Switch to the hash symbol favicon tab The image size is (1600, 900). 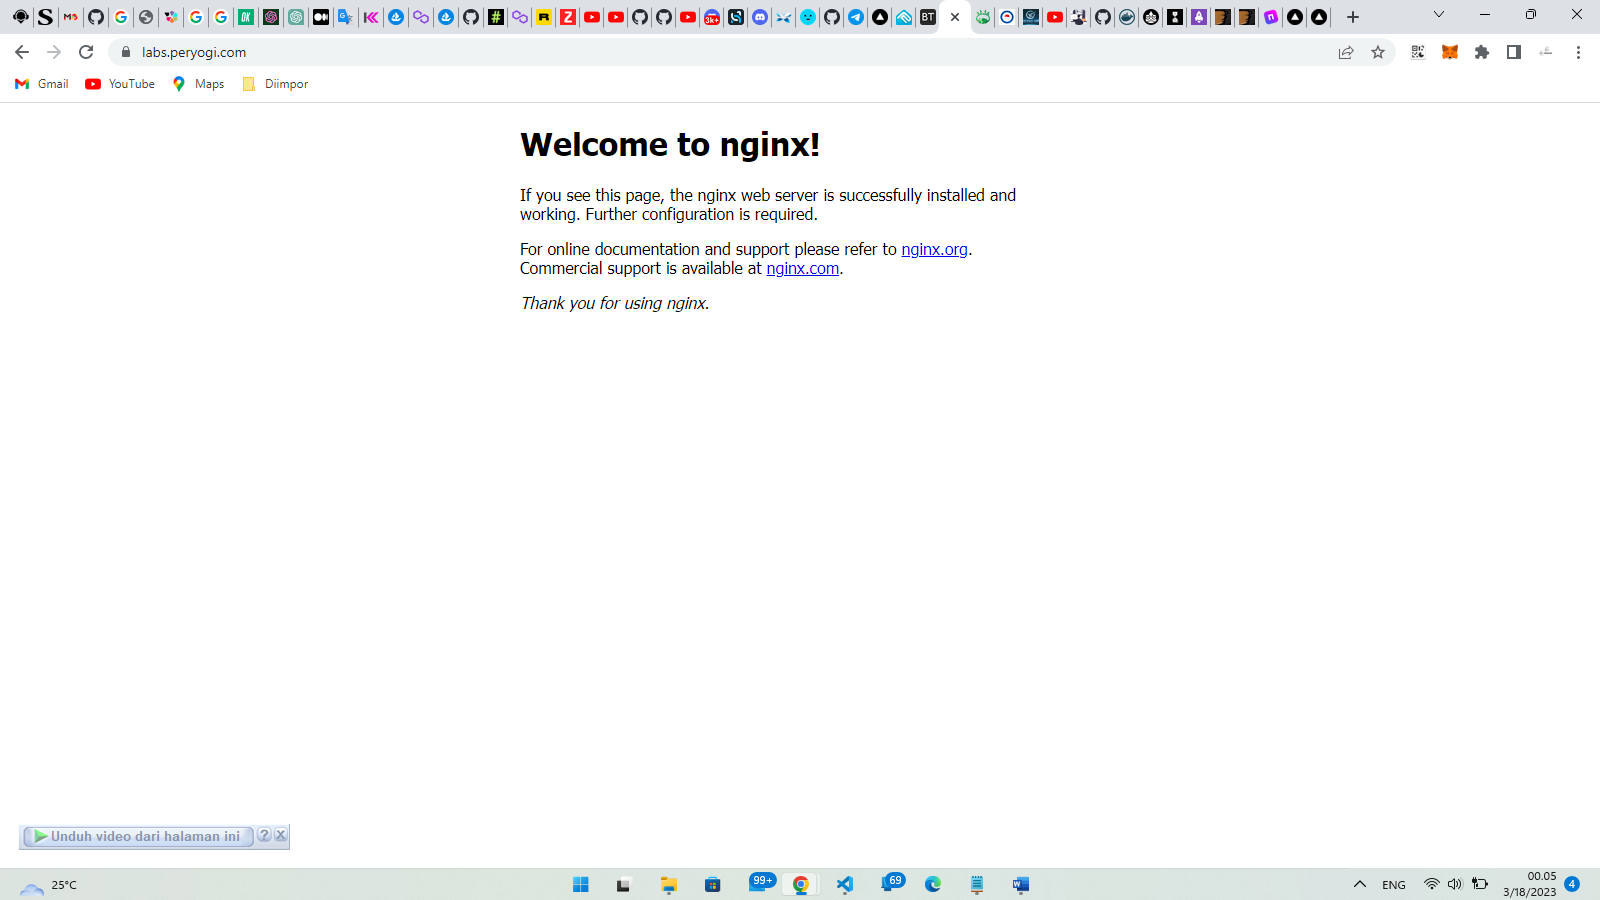[496, 17]
